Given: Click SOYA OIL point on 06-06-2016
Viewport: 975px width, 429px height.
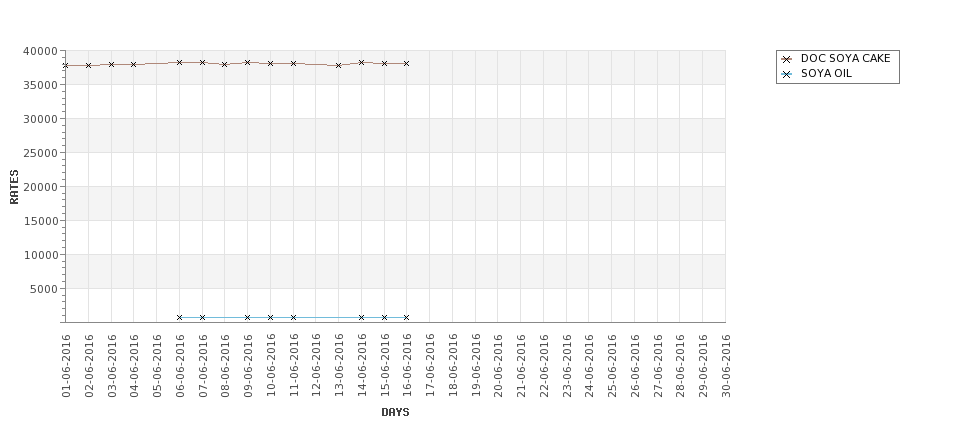Looking at the screenshot, I should click(180, 317).
